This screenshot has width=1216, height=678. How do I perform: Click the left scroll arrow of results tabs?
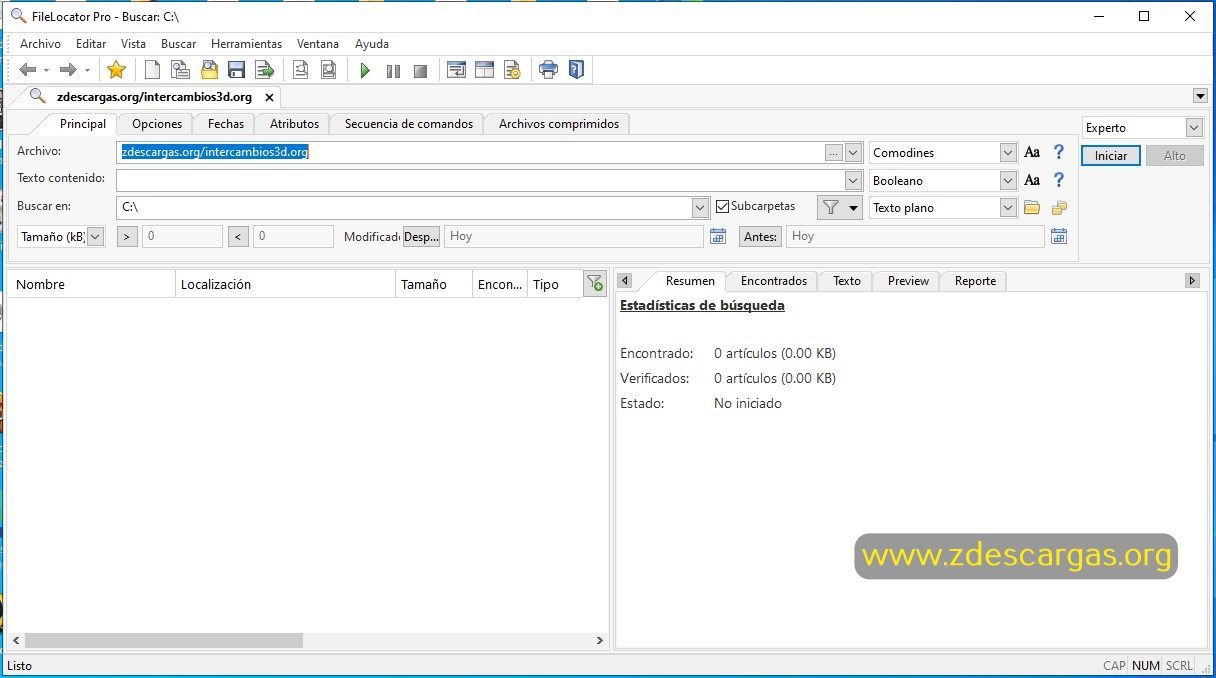(625, 281)
